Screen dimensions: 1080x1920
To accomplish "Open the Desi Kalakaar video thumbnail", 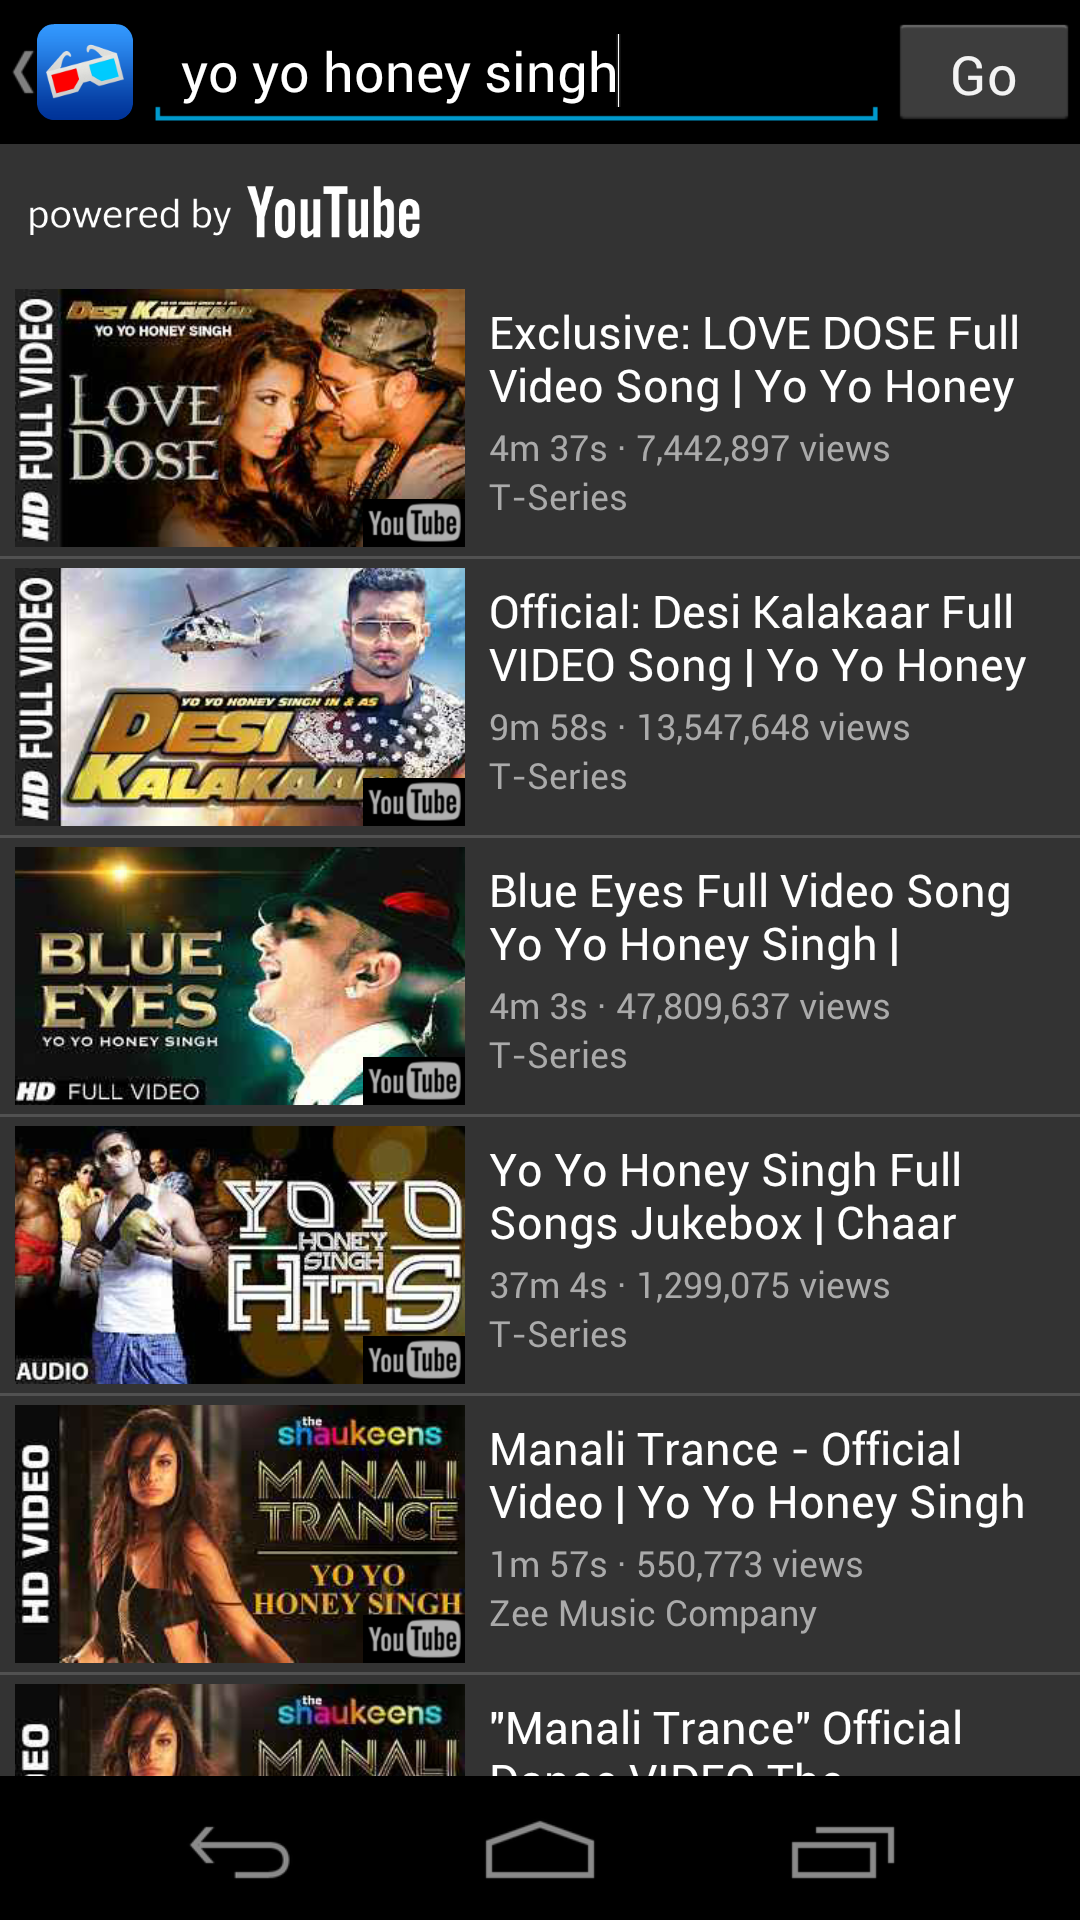I will pyautogui.click(x=240, y=697).
